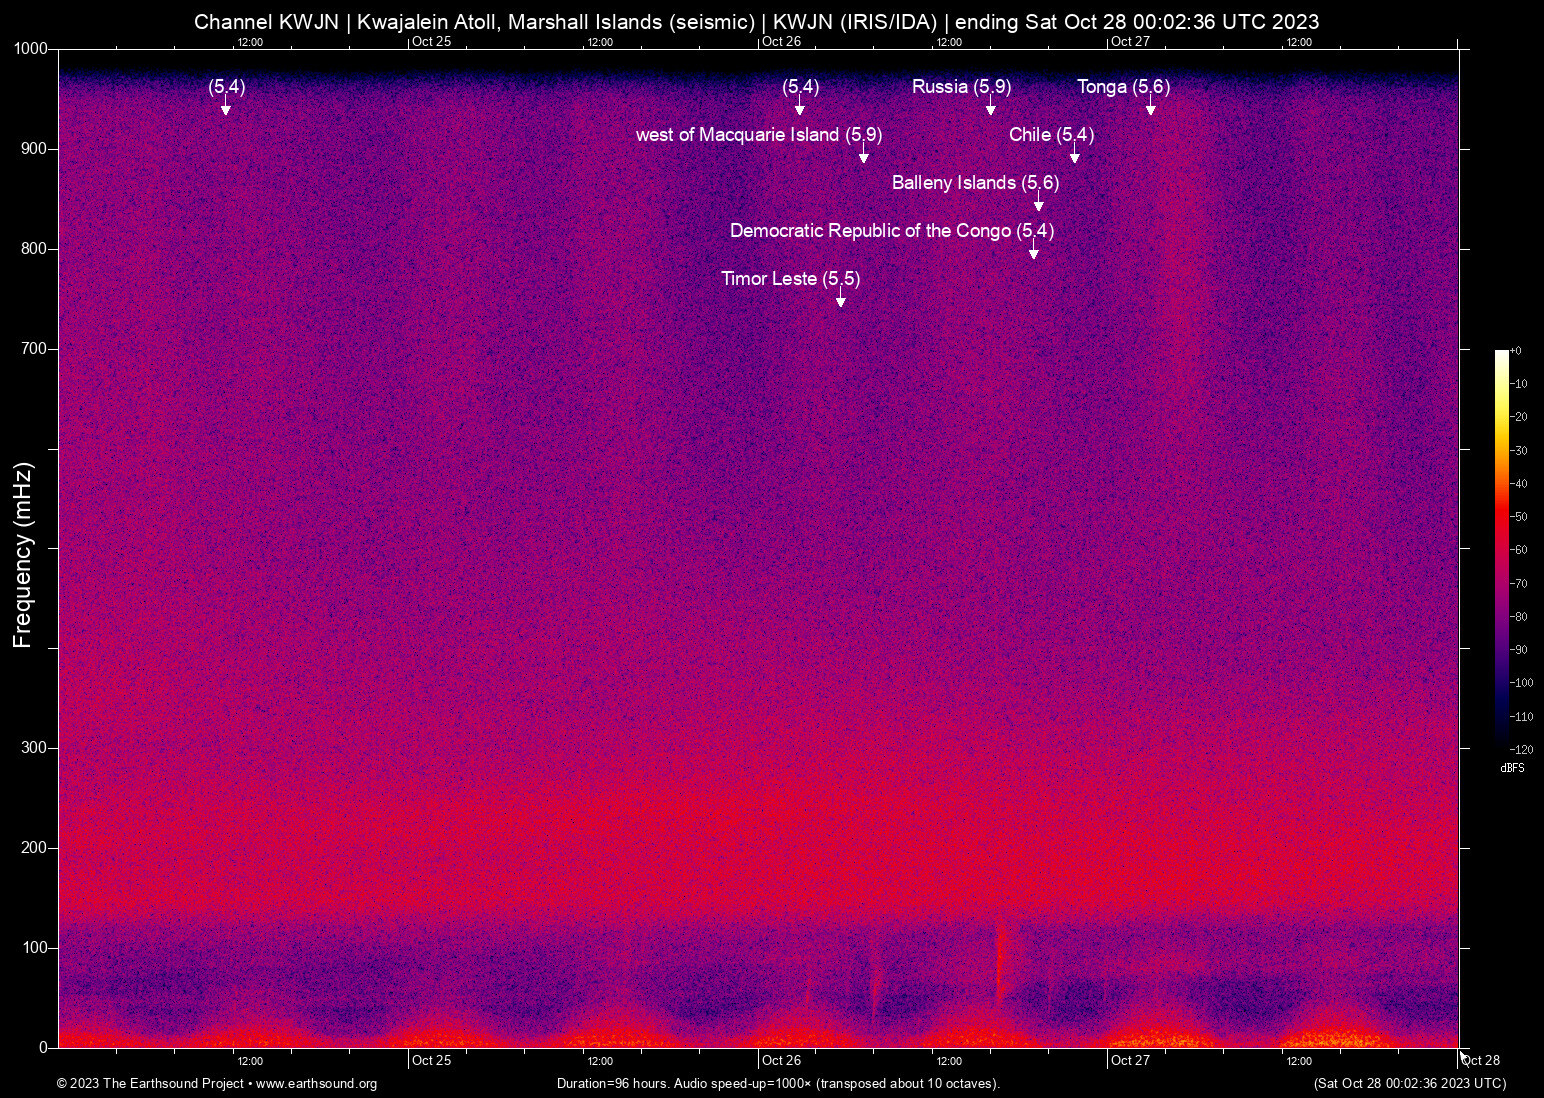Select Oct 27 on the bottom time axis
This screenshot has width=1544, height=1098.
click(x=1130, y=1060)
